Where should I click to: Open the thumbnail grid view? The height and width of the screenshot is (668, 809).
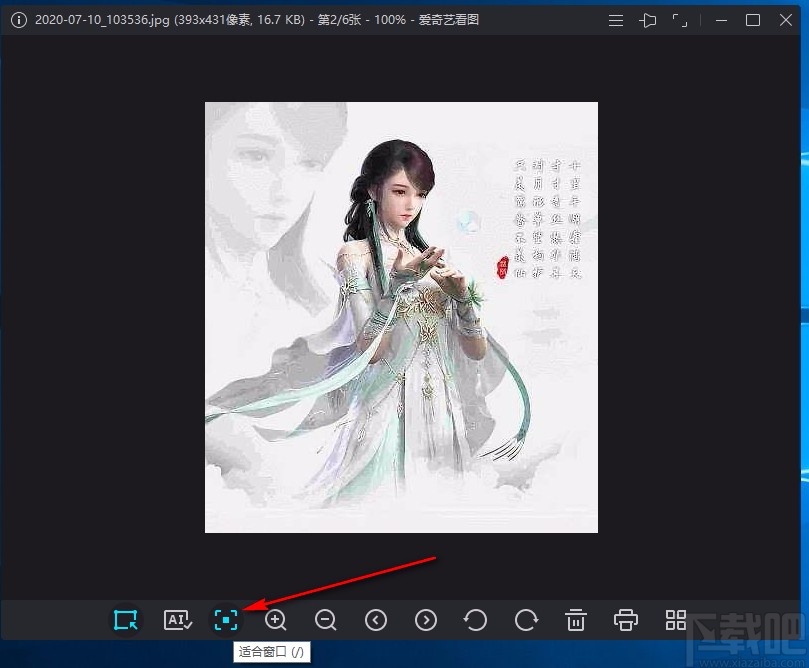675,620
